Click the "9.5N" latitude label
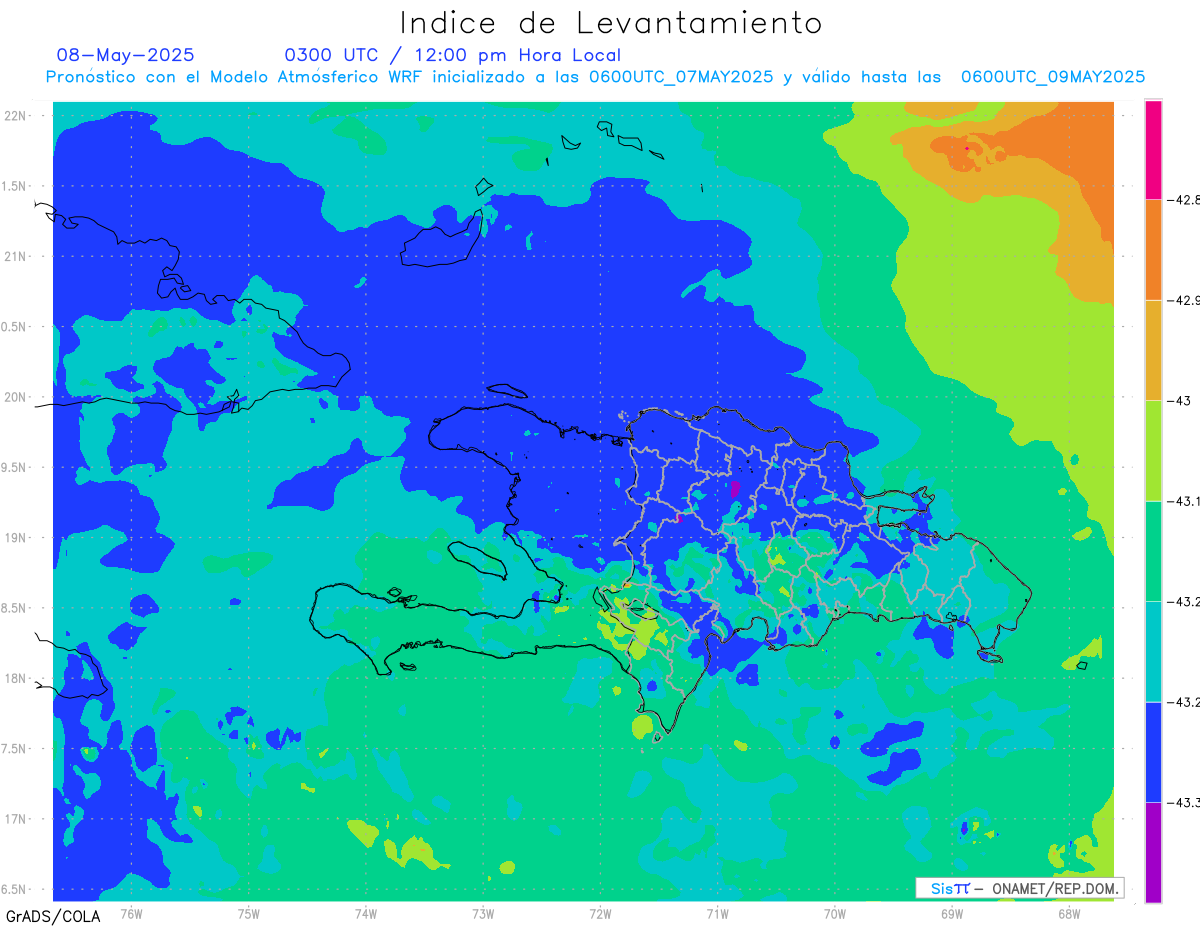Screen dimensions: 1200x927 (x=15, y=467)
